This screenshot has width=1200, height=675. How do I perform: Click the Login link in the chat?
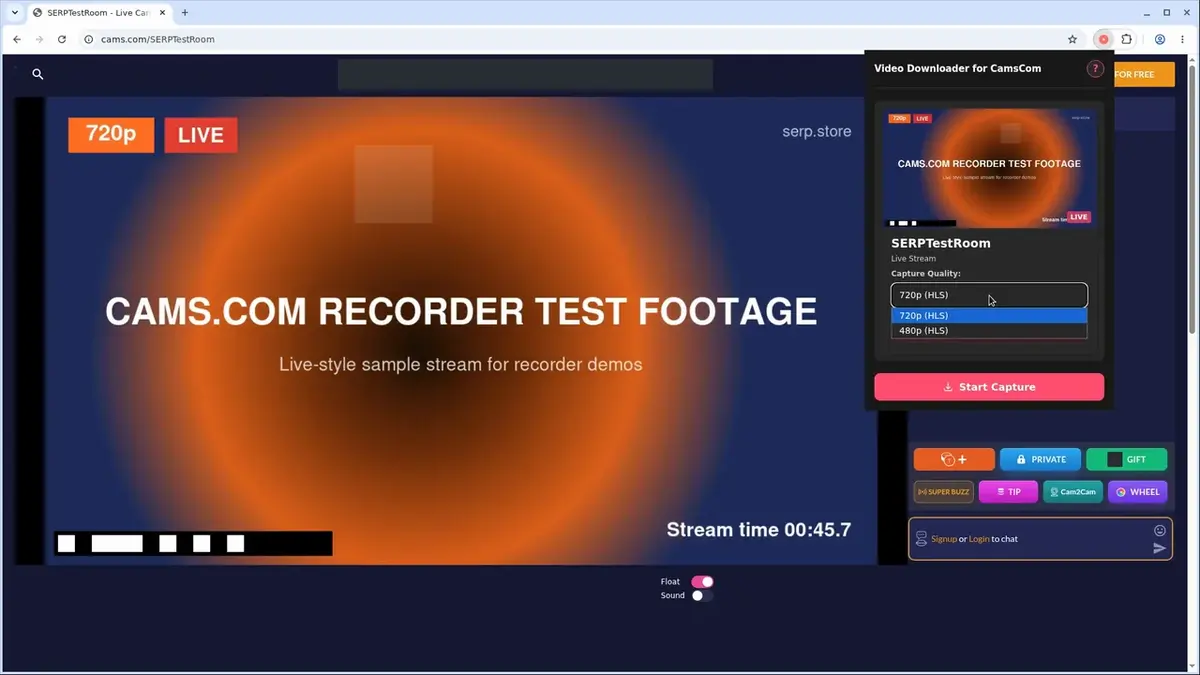pyautogui.click(x=979, y=539)
